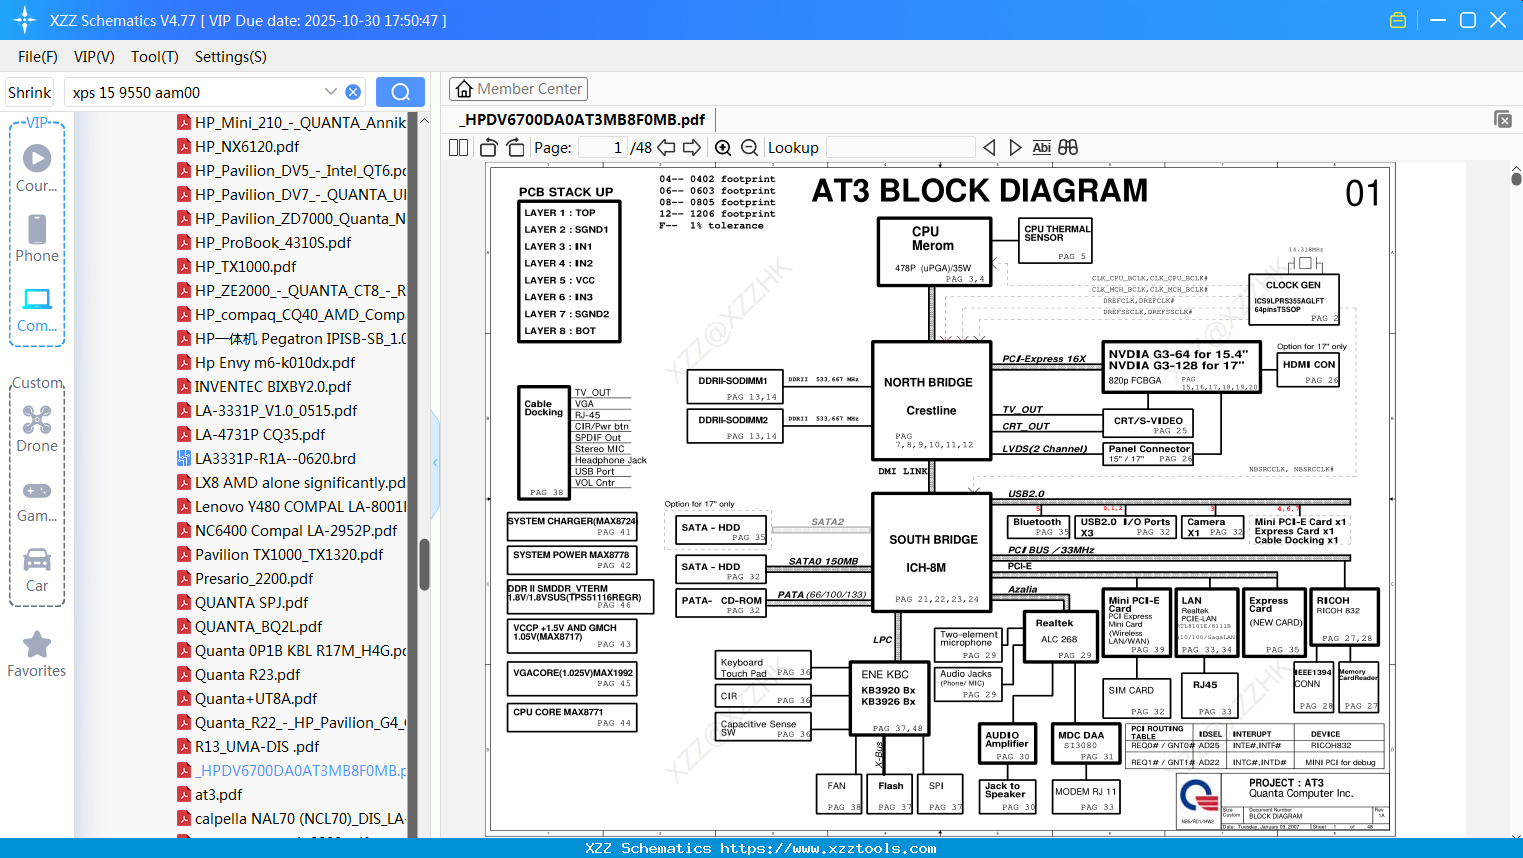The width and height of the screenshot is (1523, 858).
Task: Open the Drone category
Action: (x=37, y=429)
